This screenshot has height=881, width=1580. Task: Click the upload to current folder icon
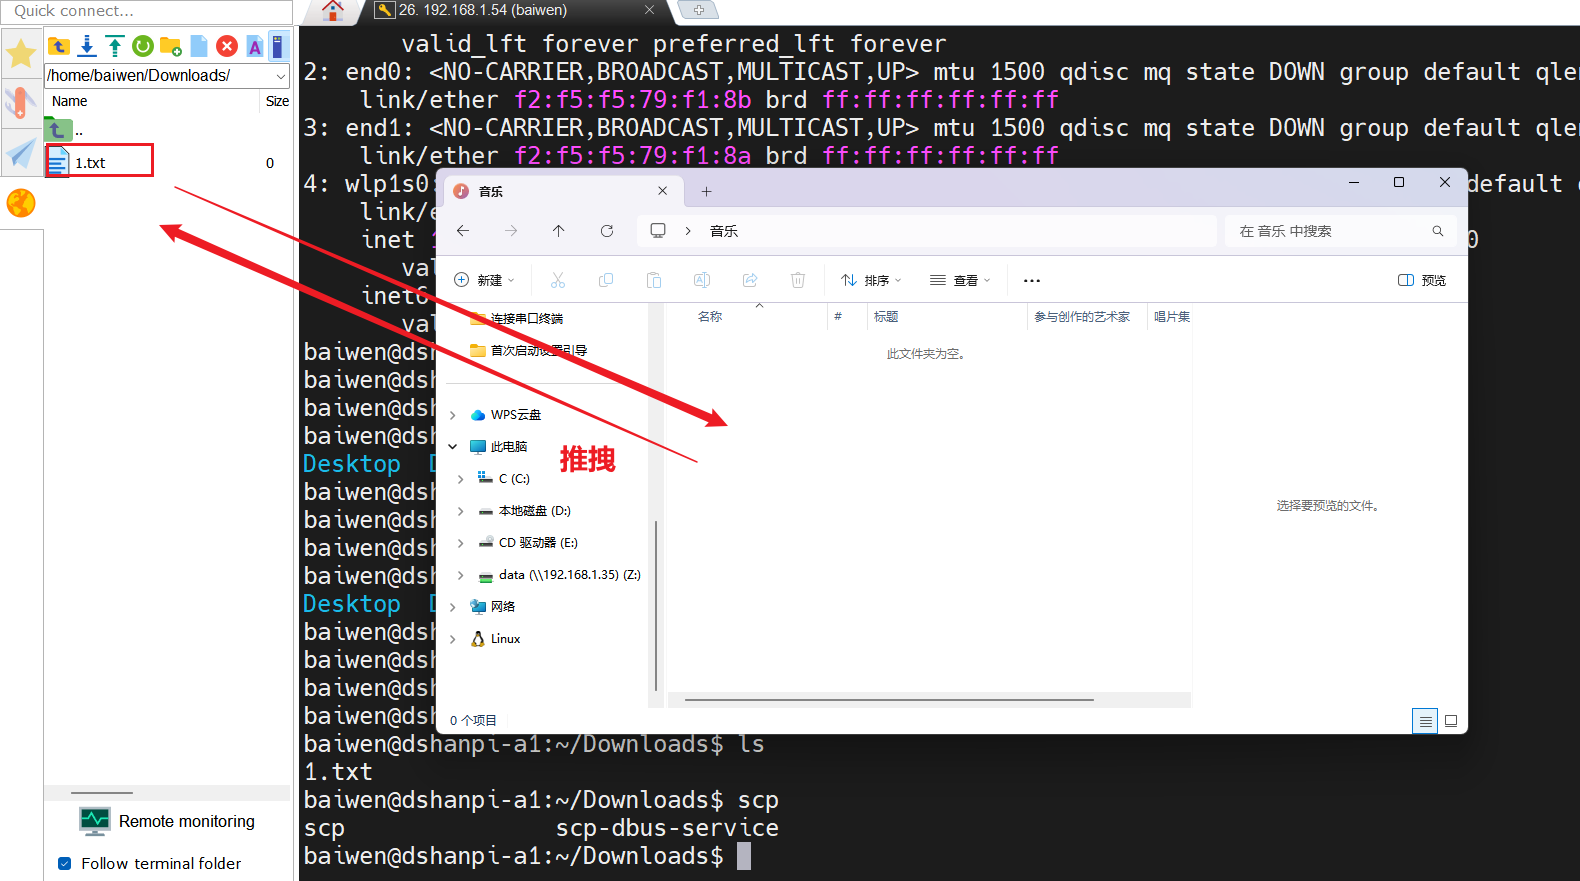[115, 46]
